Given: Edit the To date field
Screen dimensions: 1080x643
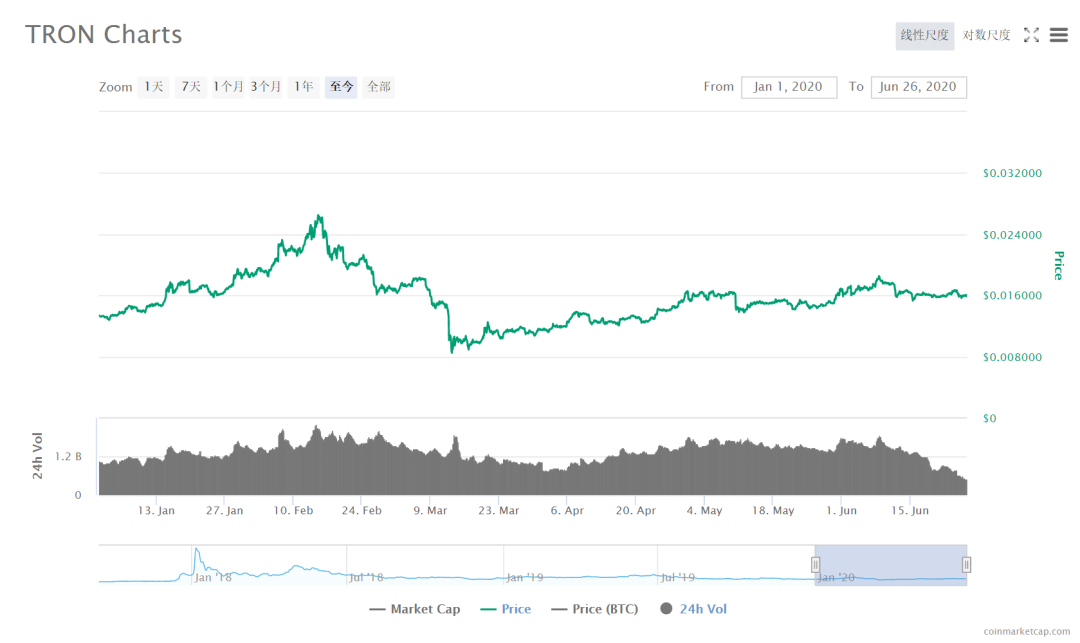Looking at the screenshot, I should [x=918, y=87].
